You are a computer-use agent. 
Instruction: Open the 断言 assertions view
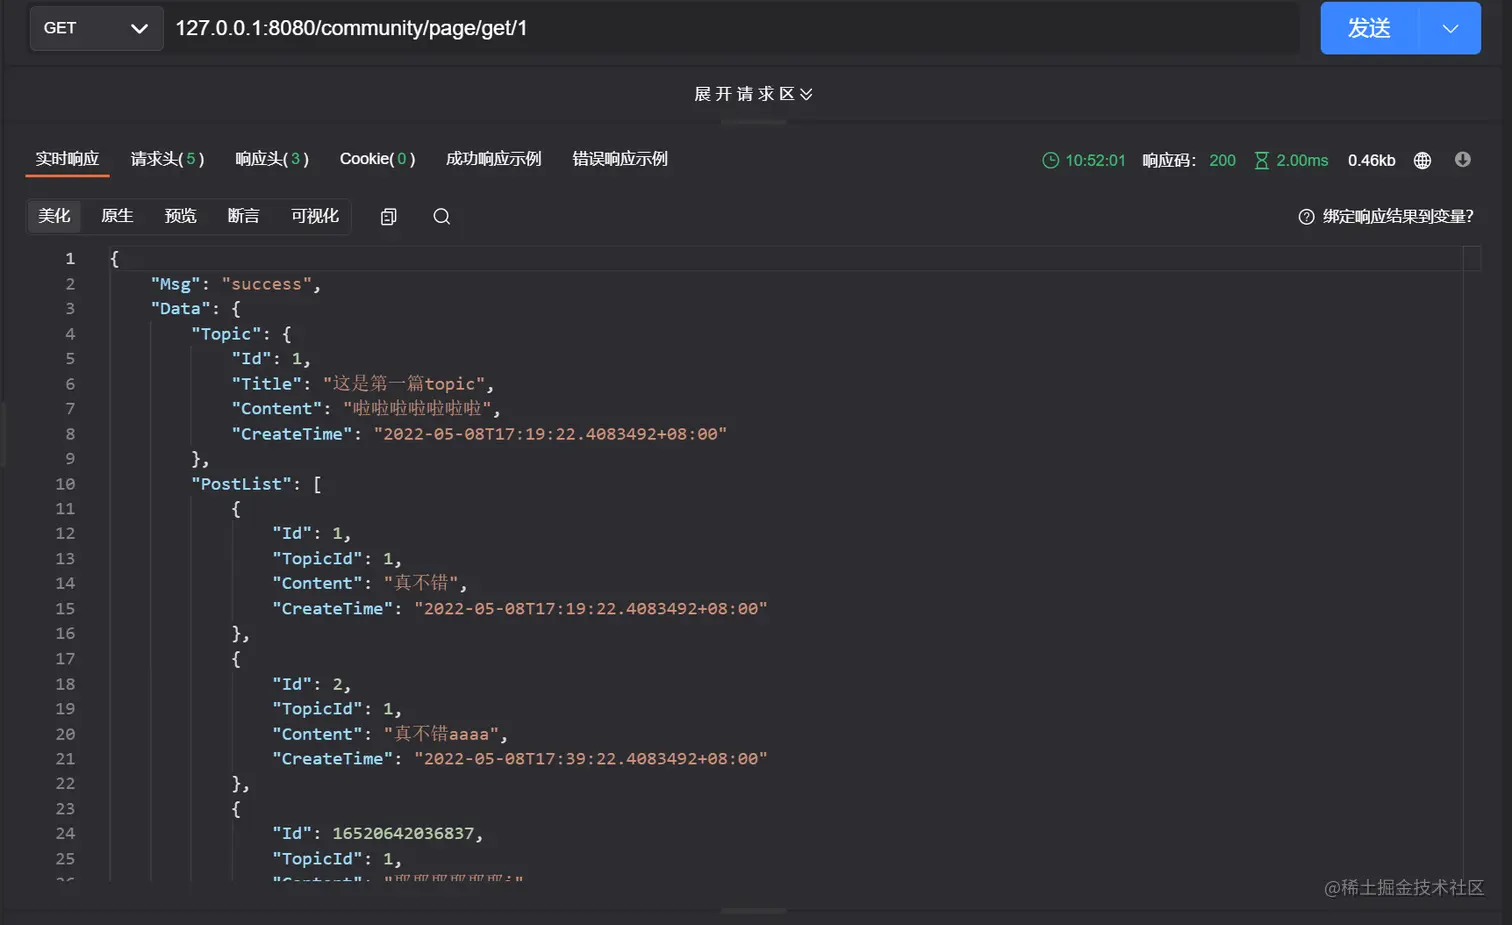[243, 216]
